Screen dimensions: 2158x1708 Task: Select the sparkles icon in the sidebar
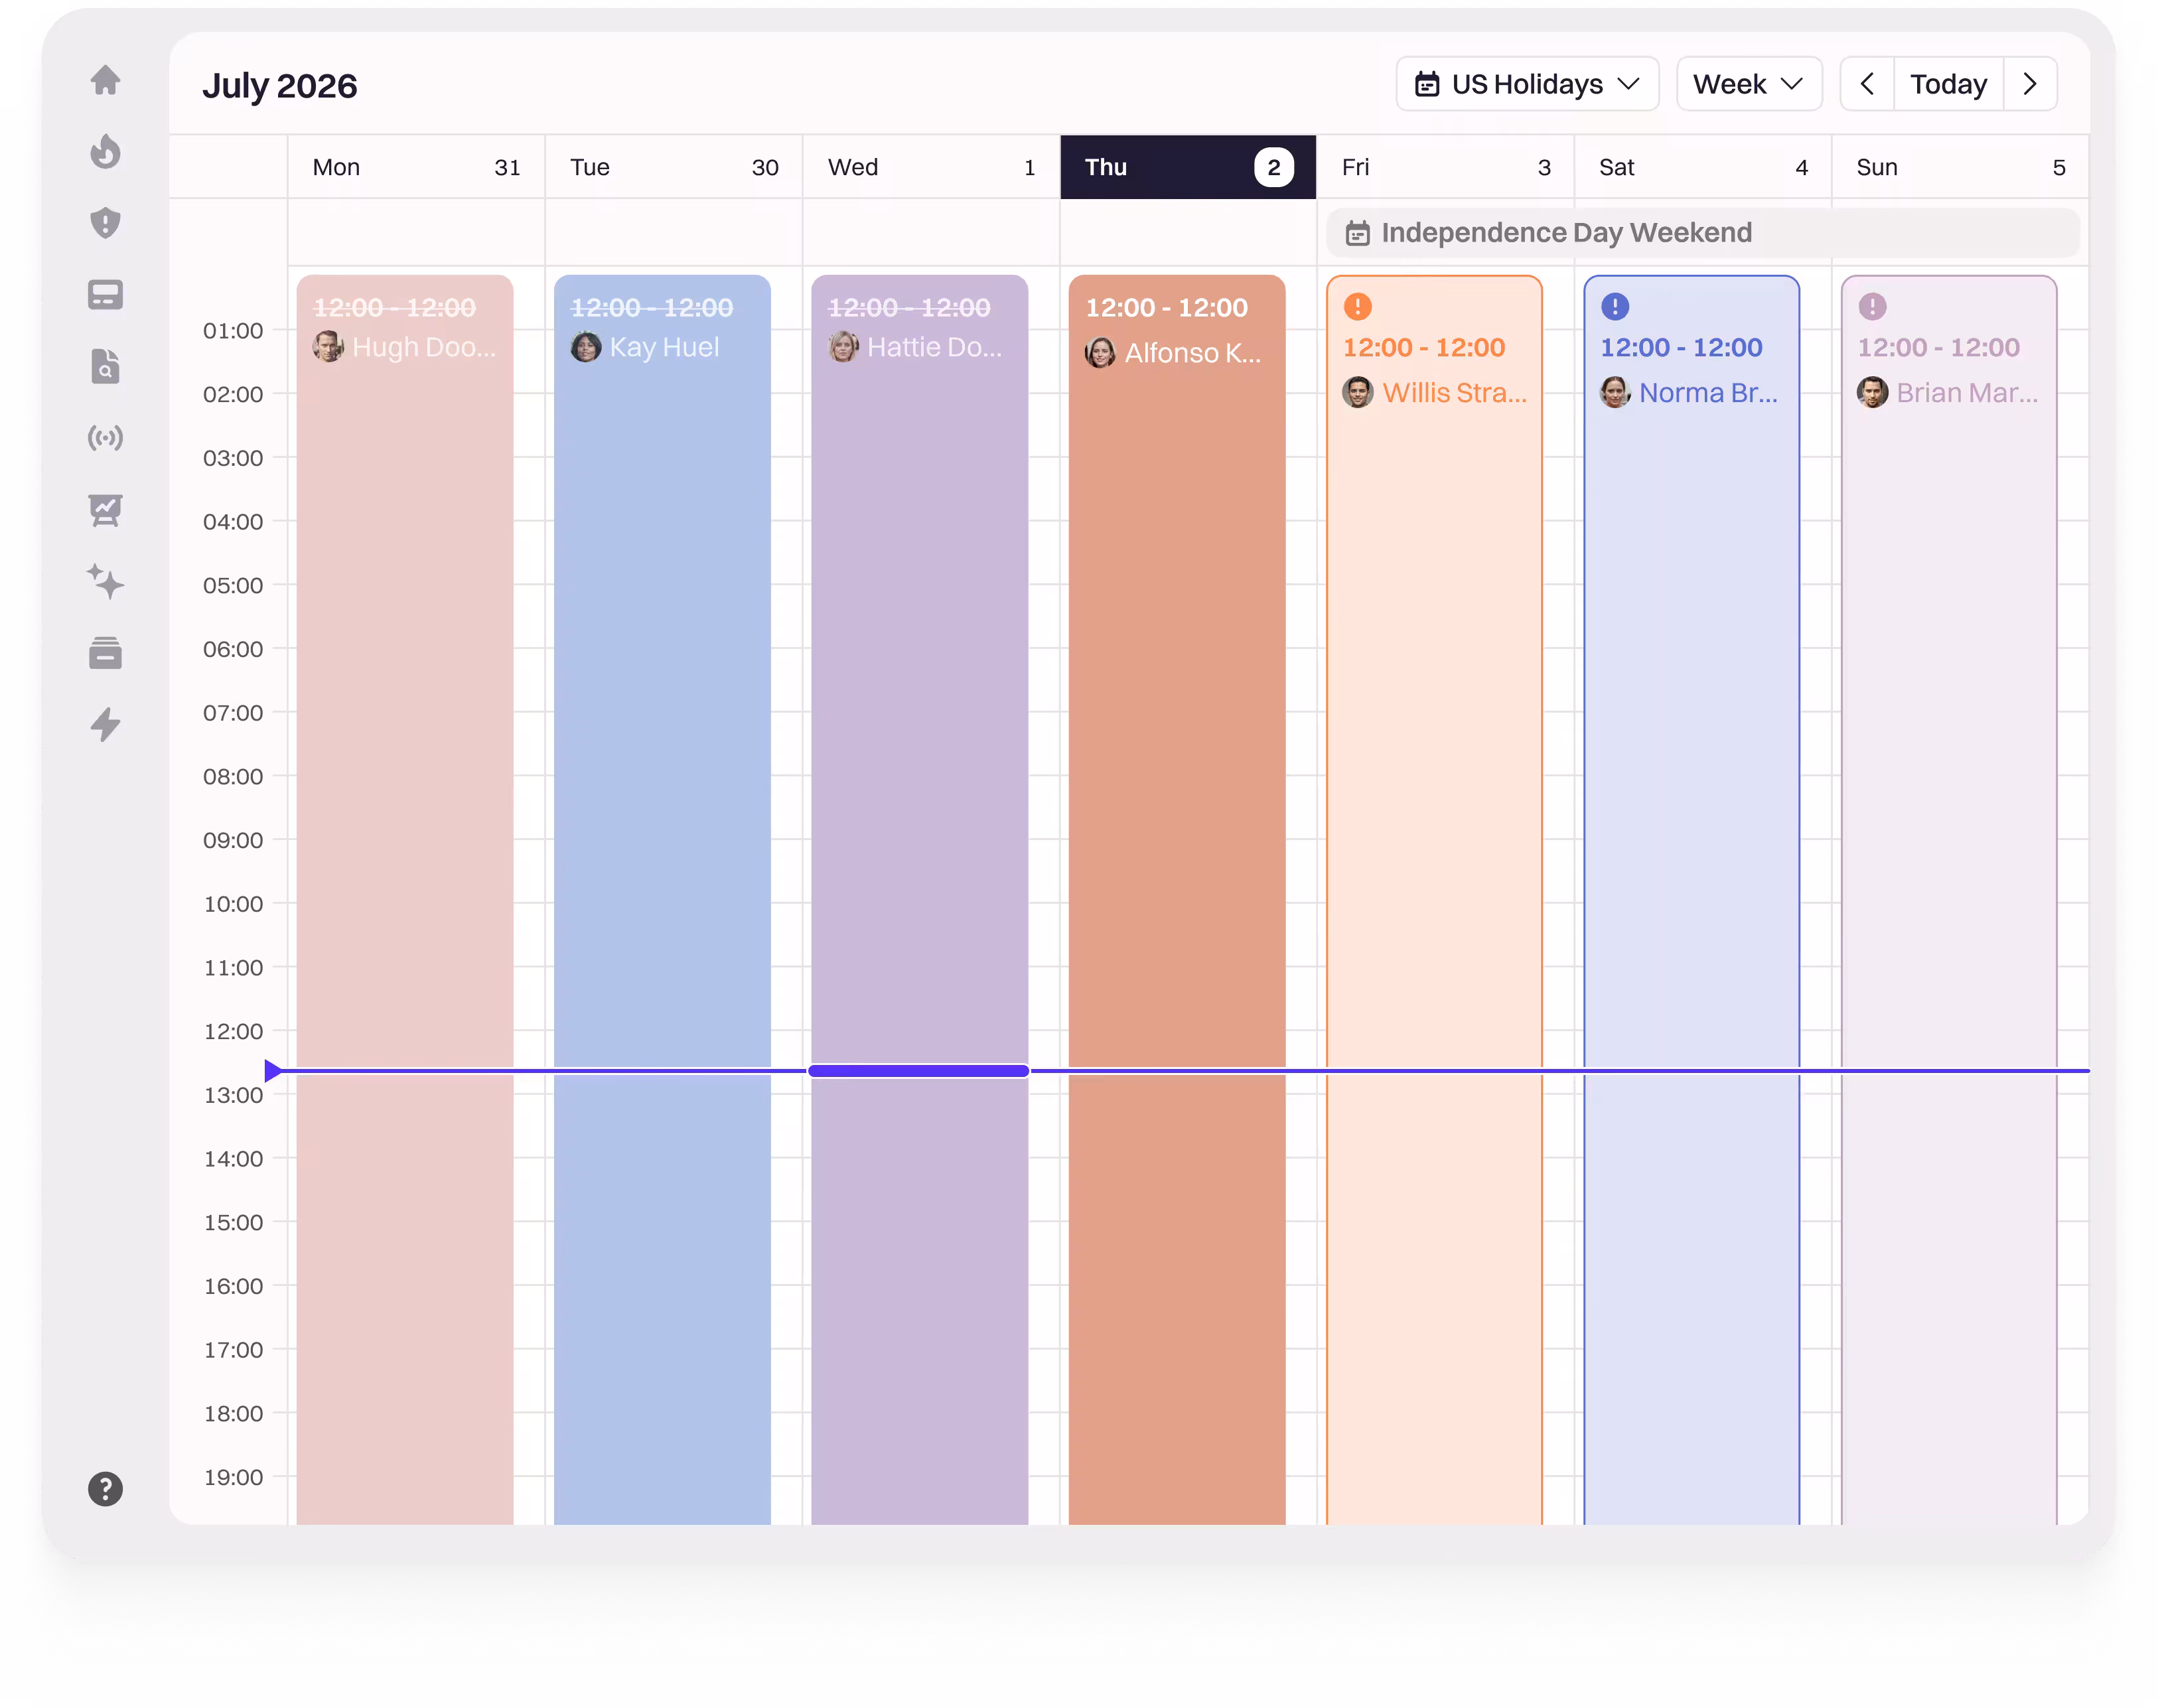[x=105, y=581]
